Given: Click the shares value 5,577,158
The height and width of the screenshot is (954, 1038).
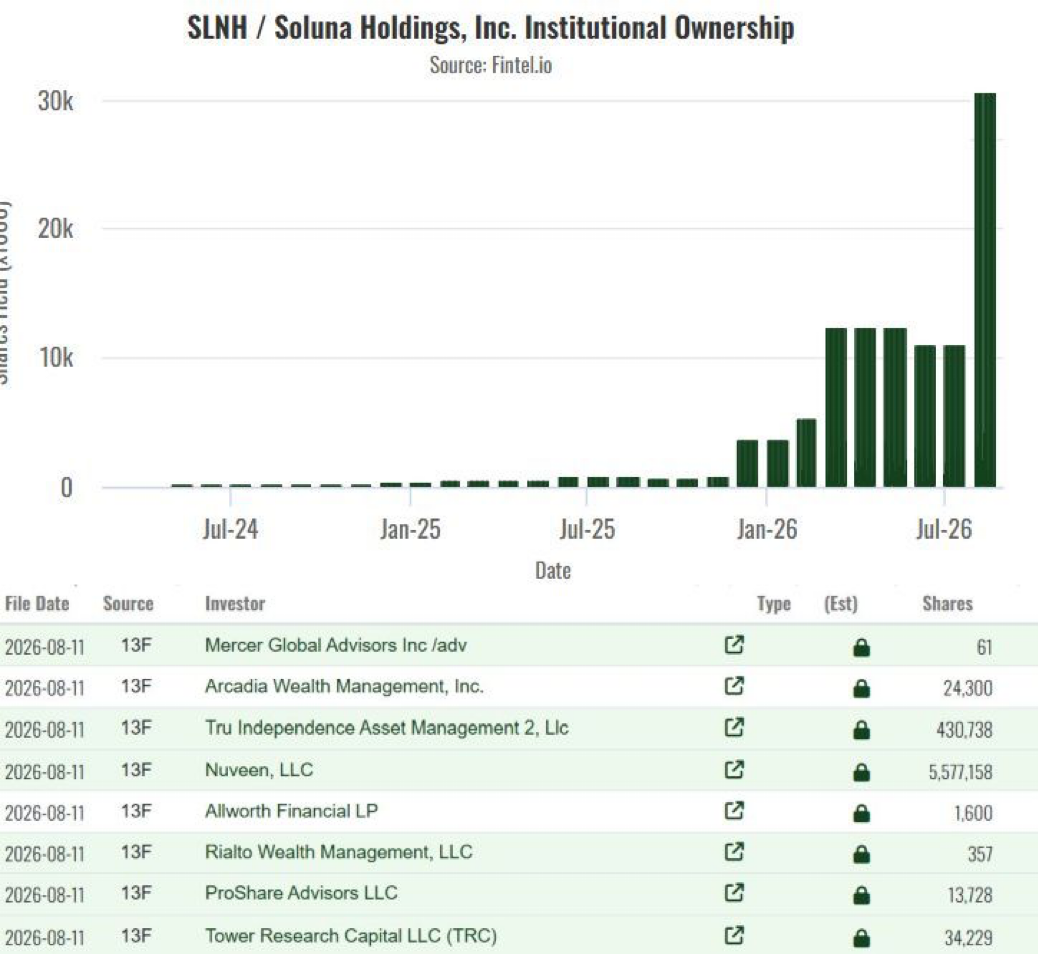Looking at the screenshot, I should 960,772.
